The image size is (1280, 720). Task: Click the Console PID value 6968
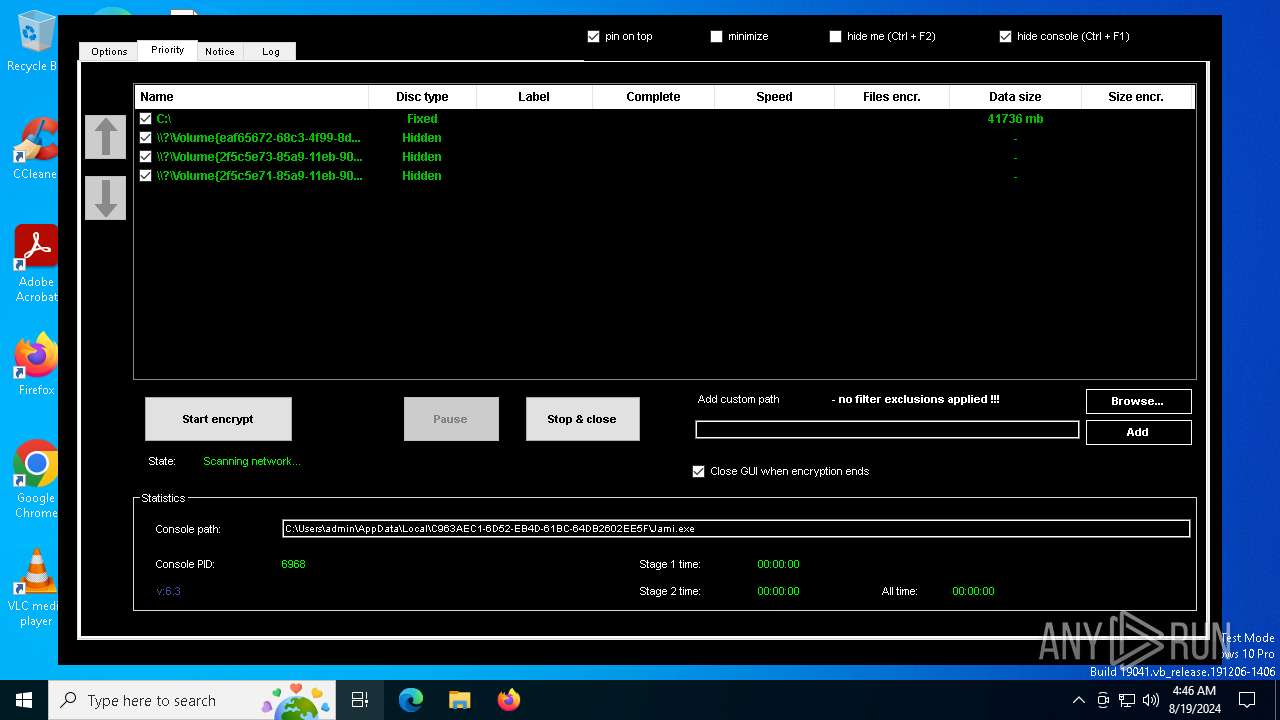293,564
